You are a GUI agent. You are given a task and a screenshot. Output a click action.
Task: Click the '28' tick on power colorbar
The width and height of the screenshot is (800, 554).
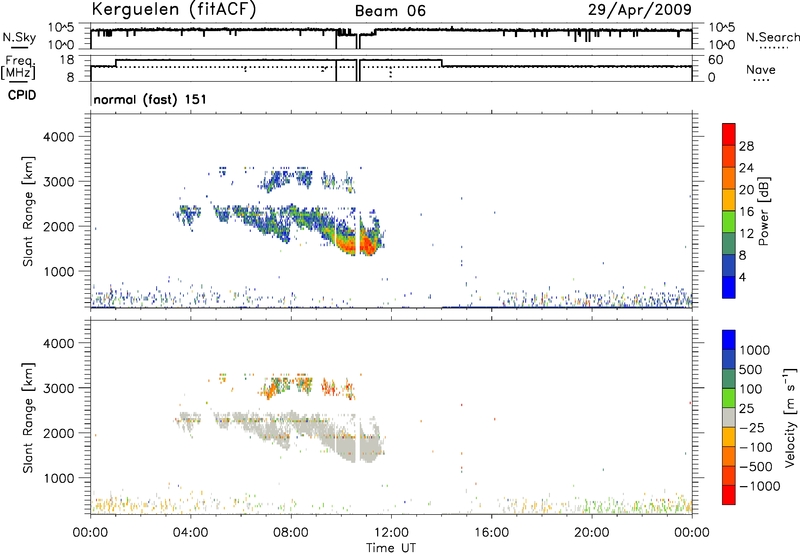746,146
